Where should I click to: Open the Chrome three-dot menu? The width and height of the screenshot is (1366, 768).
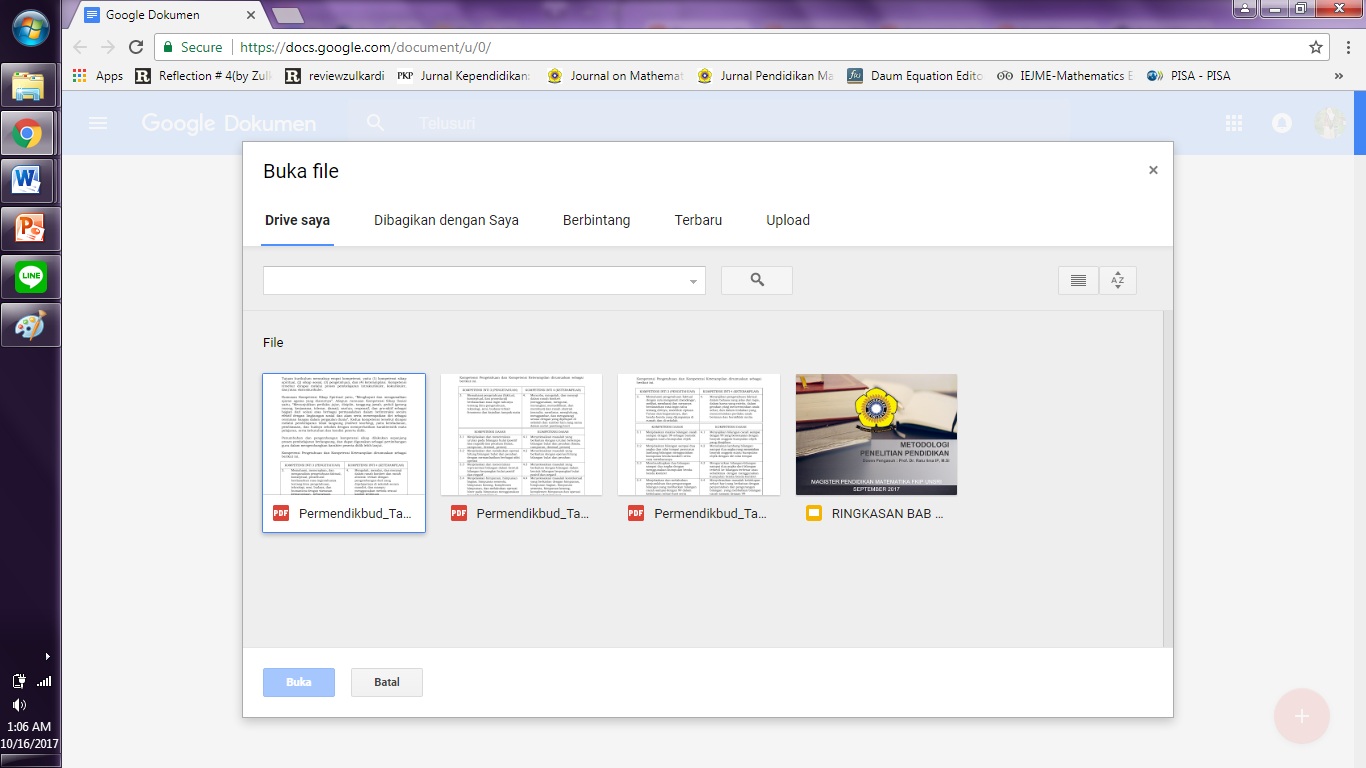[1347, 46]
